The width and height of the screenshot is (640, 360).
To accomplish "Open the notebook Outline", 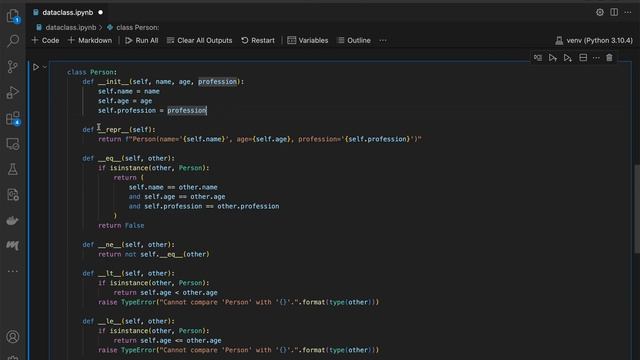I will point(354,40).
